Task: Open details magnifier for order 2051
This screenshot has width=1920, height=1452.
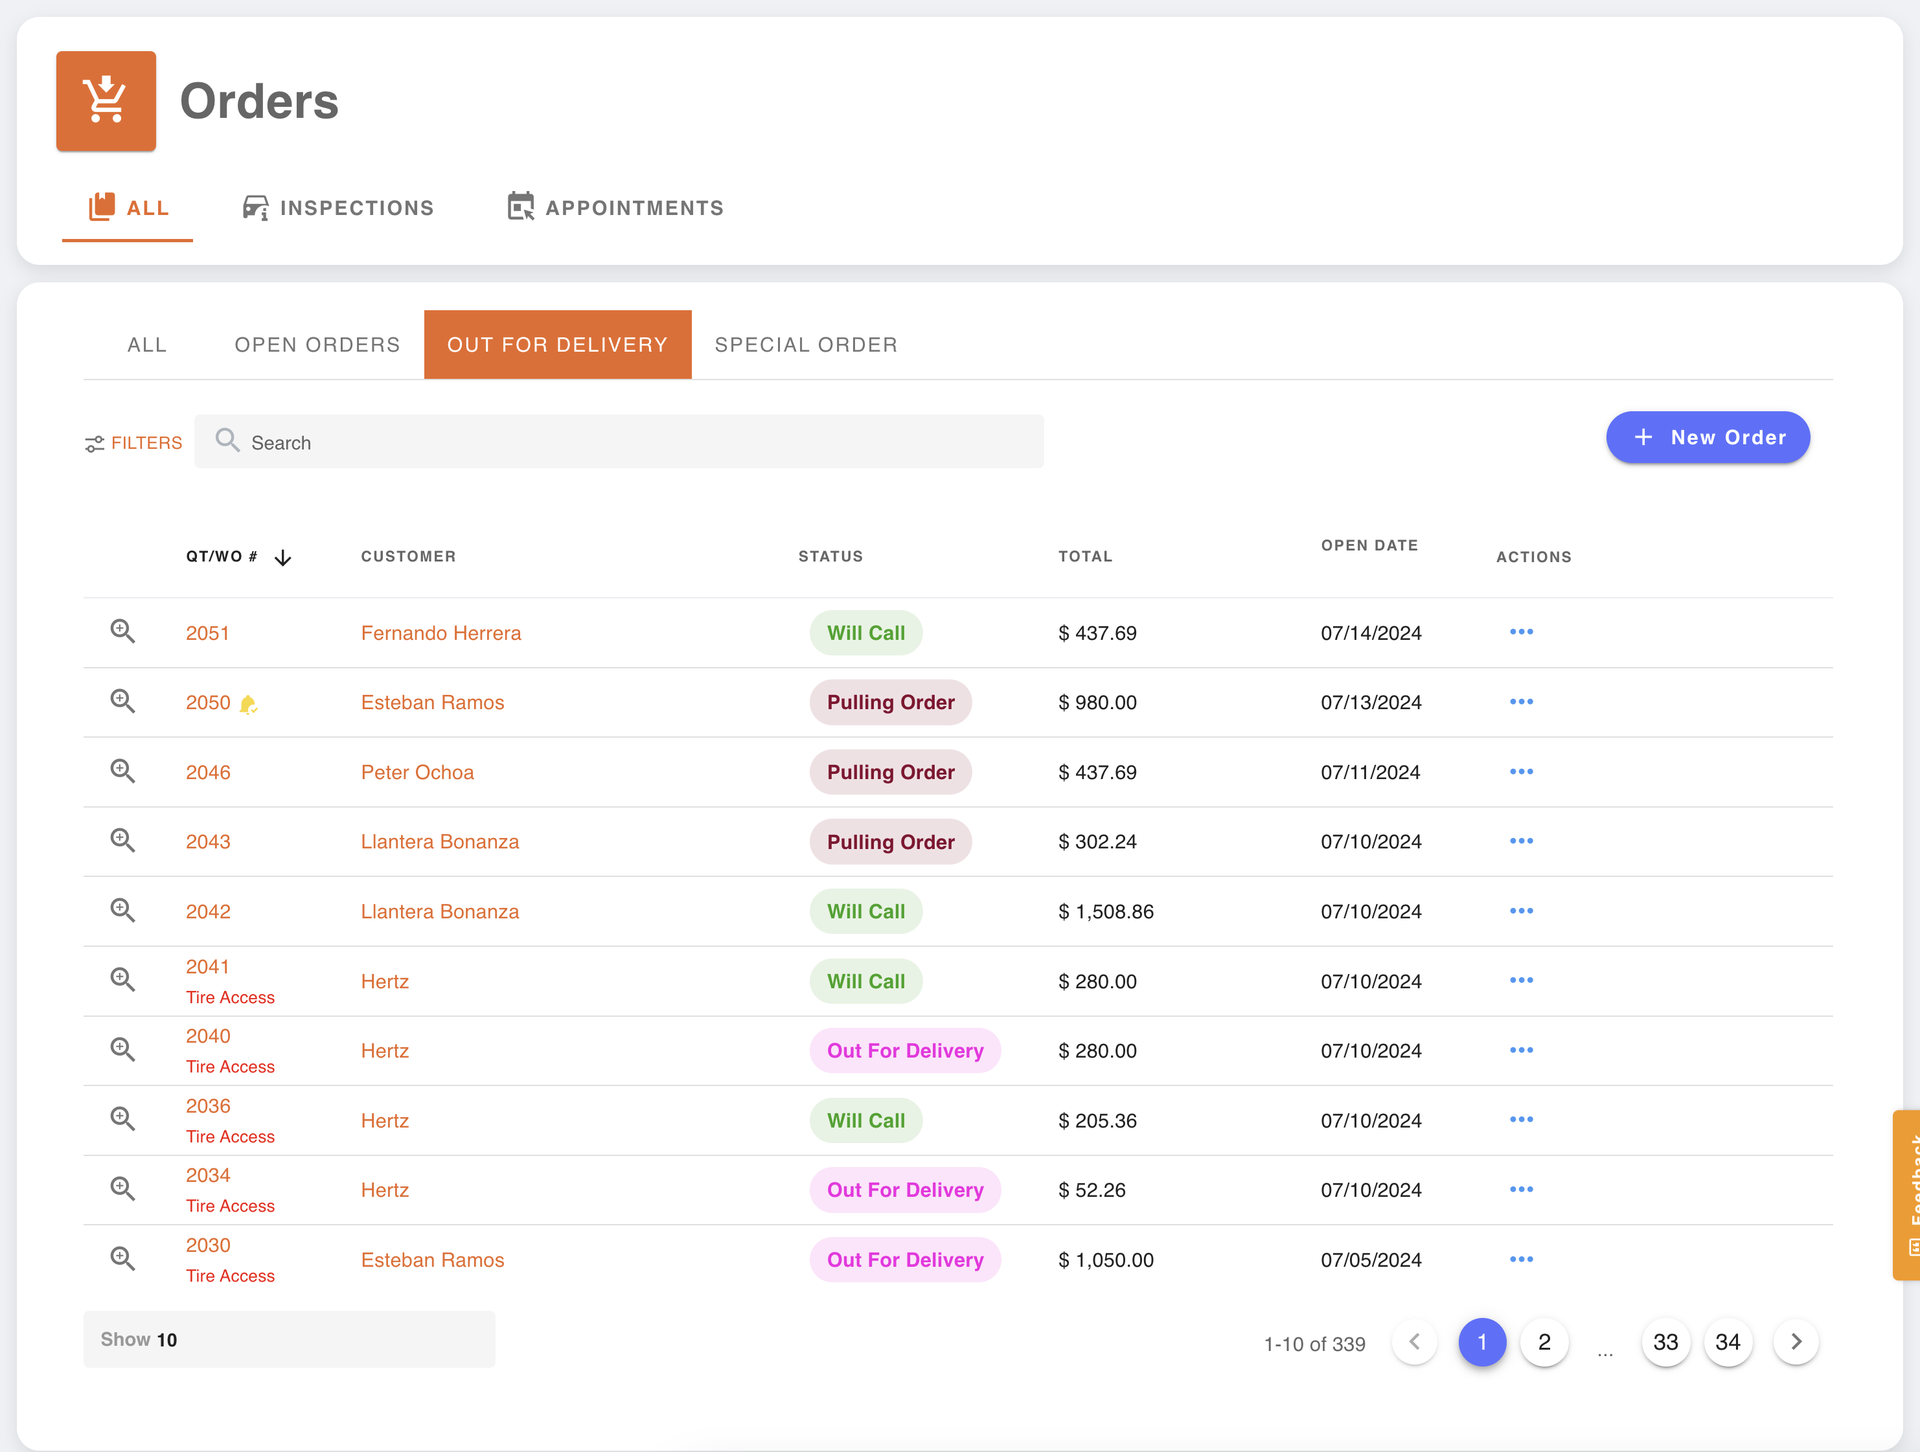Action: tap(123, 631)
